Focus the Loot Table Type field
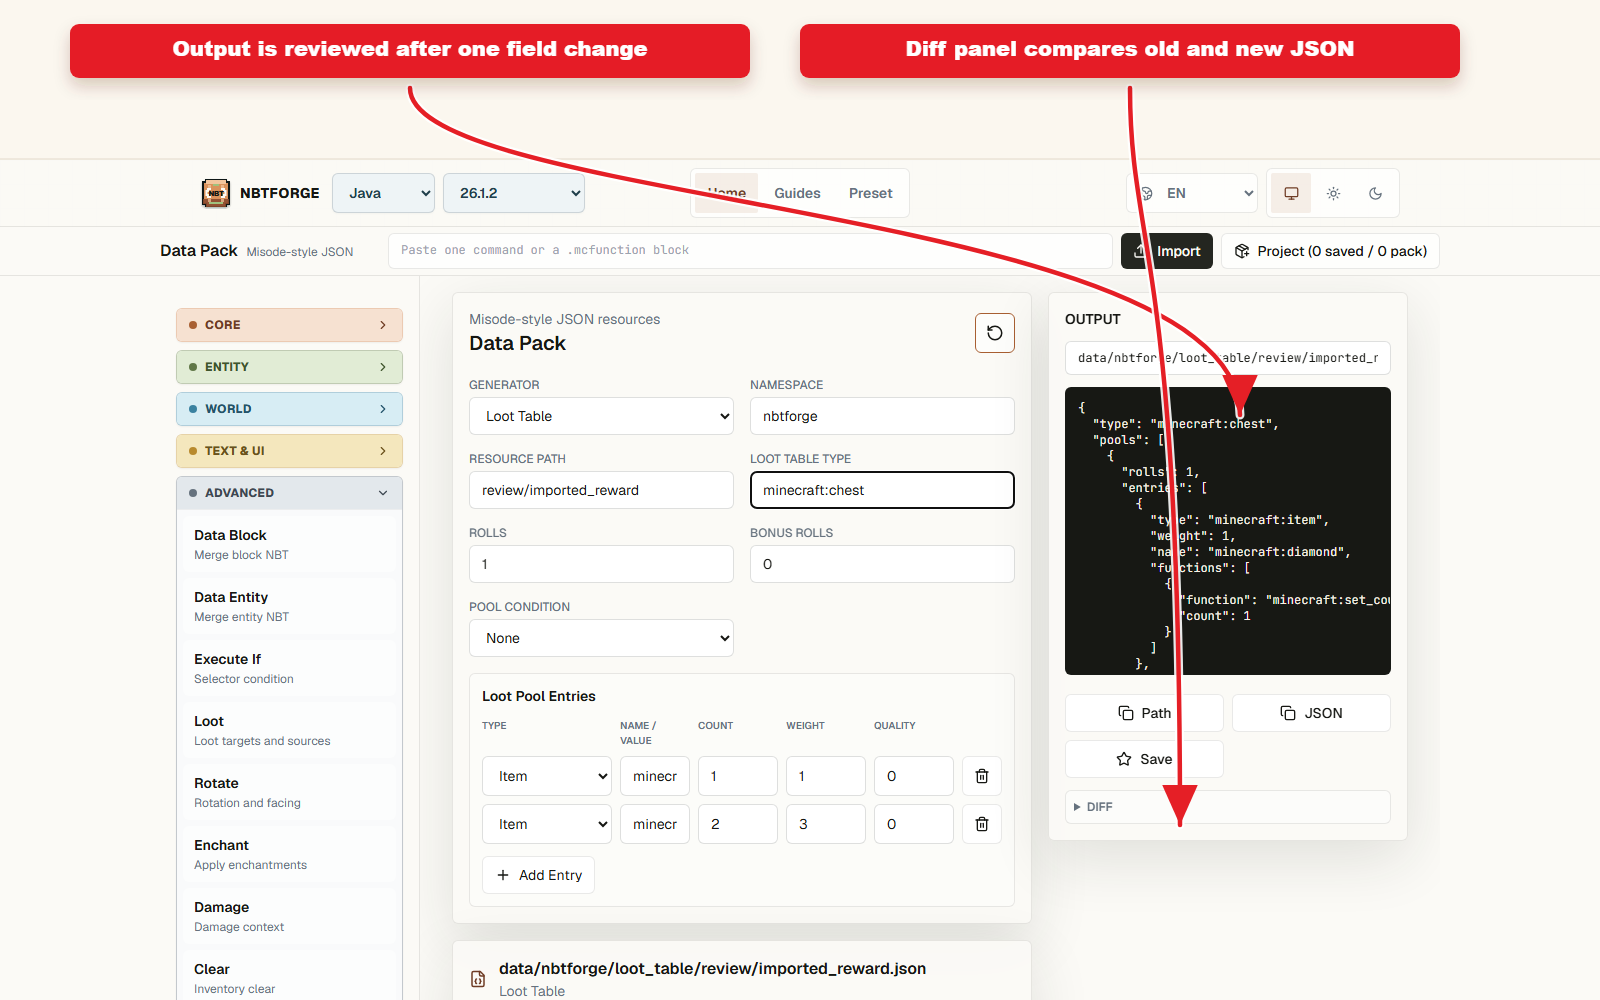Image resolution: width=1600 pixels, height=1000 pixels. pyautogui.click(x=882, y=490)
